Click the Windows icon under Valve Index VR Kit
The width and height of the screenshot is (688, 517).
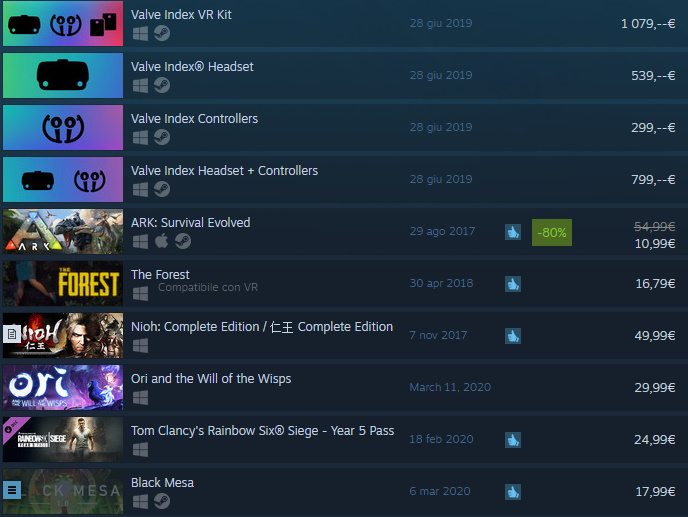pos(140,33)
